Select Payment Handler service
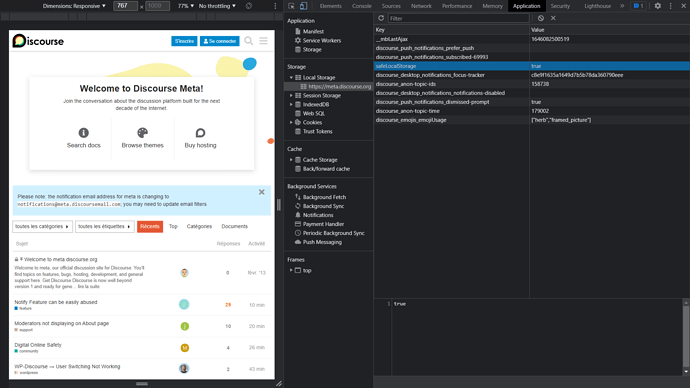690x388 pixels. click(323, 224)
